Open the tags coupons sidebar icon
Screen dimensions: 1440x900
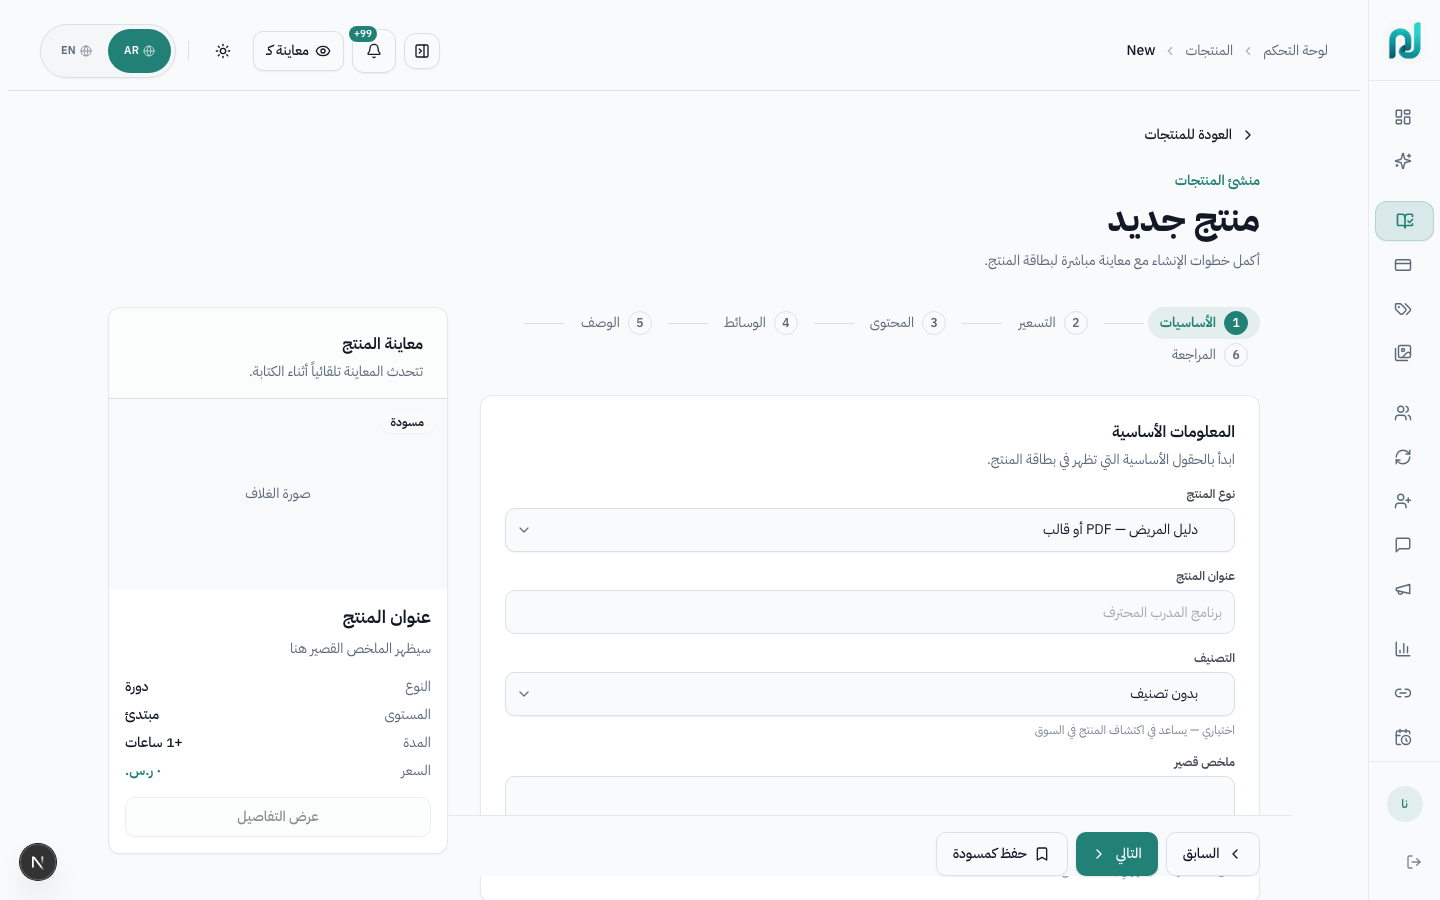tap(1403, 309)
